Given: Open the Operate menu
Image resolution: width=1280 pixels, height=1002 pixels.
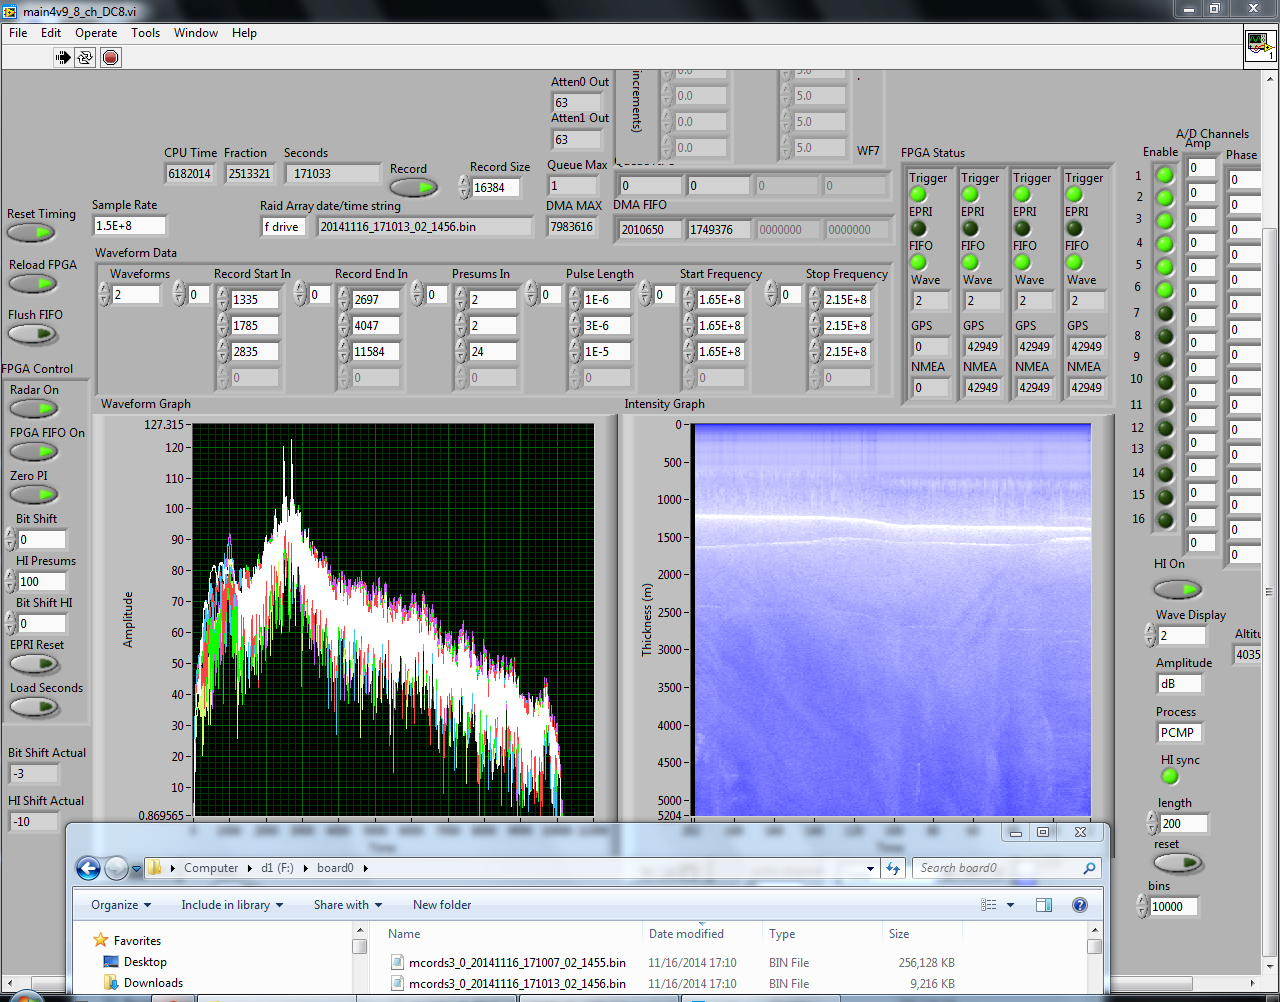Looking at the screenshot, I should [x=96, y=33].
